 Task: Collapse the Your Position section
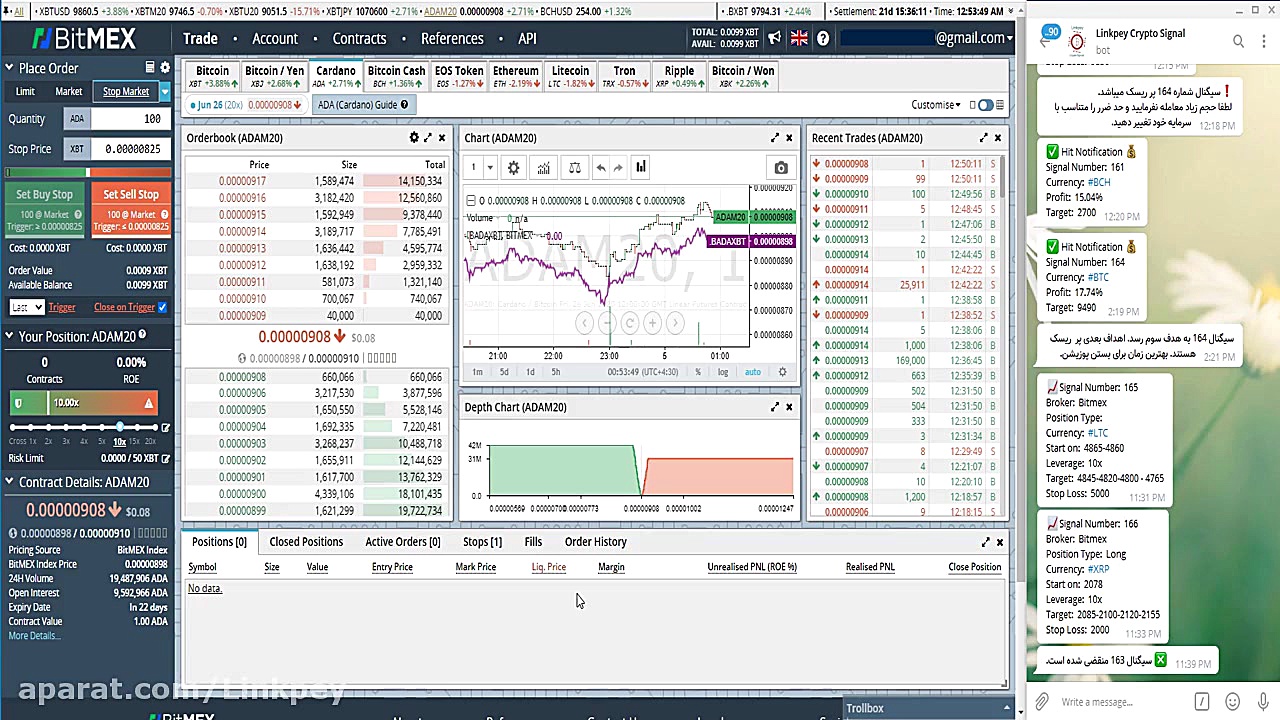9,336
